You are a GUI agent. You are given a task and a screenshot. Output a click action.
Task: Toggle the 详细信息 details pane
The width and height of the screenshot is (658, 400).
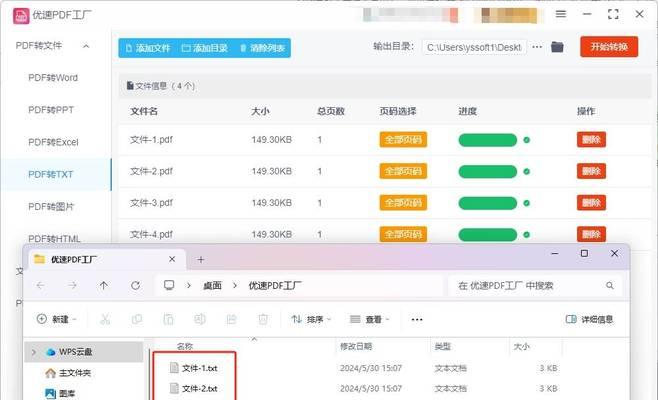tap(589, 319)
